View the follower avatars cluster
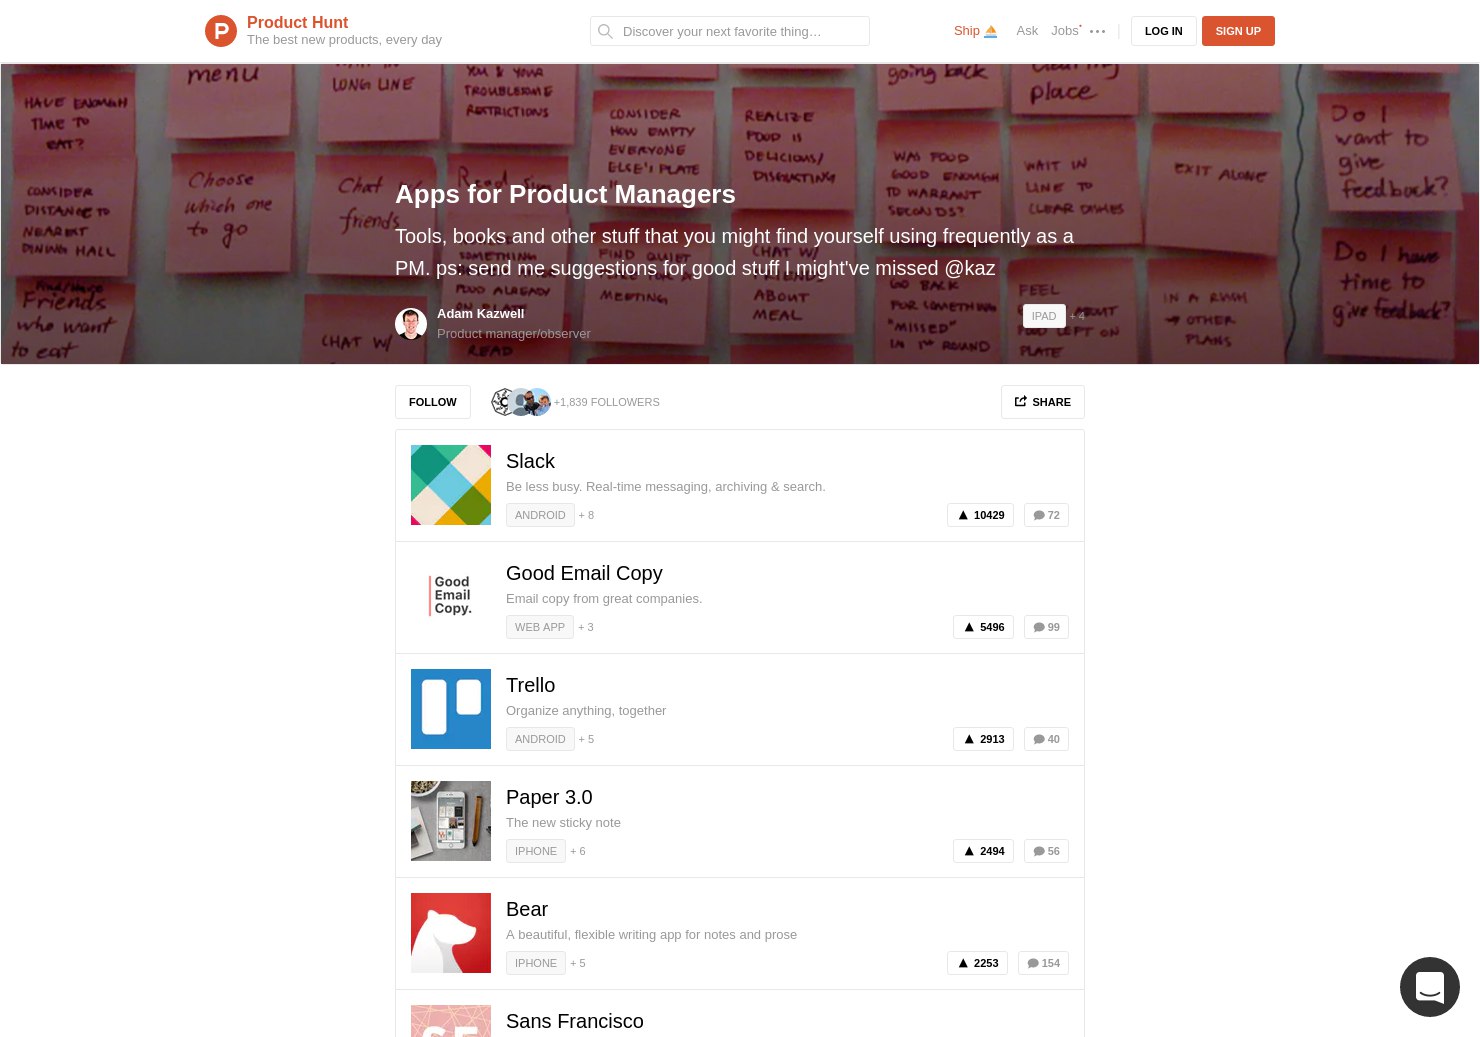Image resolution: width=1480 pixels, height=1037 pixels. click(521, 402)
